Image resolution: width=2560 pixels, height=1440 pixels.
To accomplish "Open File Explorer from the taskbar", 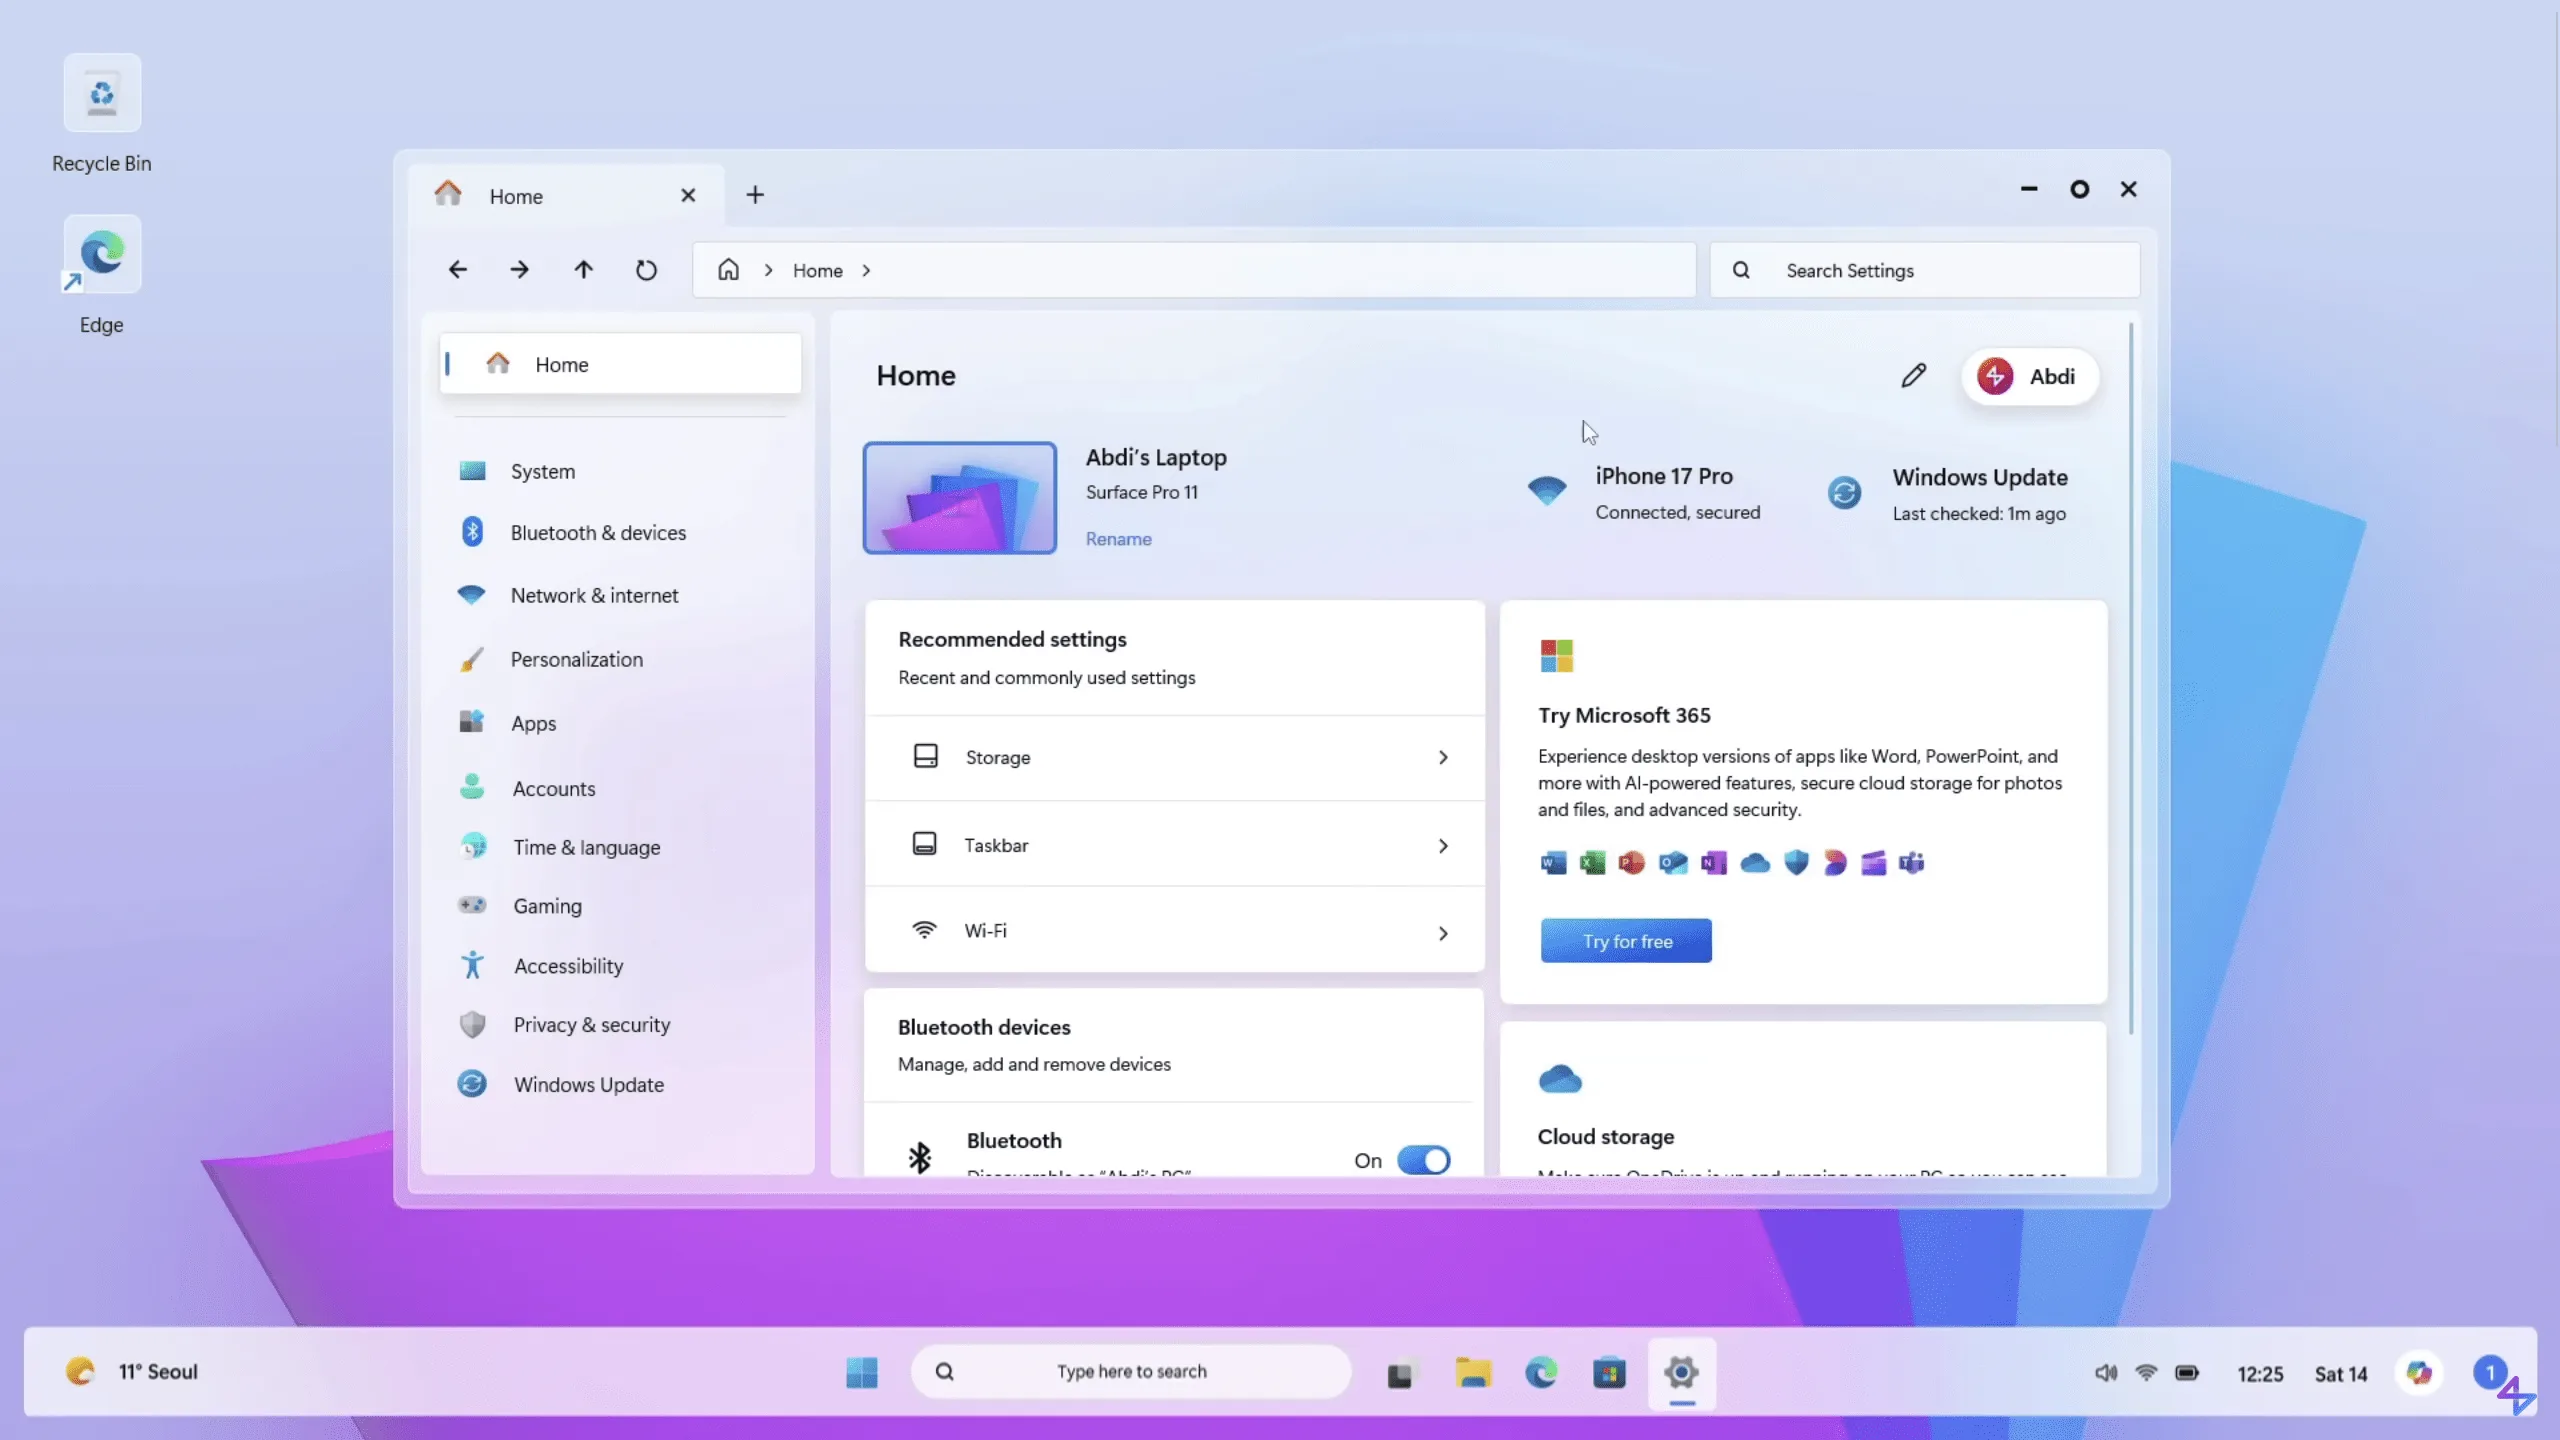I will 1472,1372.
